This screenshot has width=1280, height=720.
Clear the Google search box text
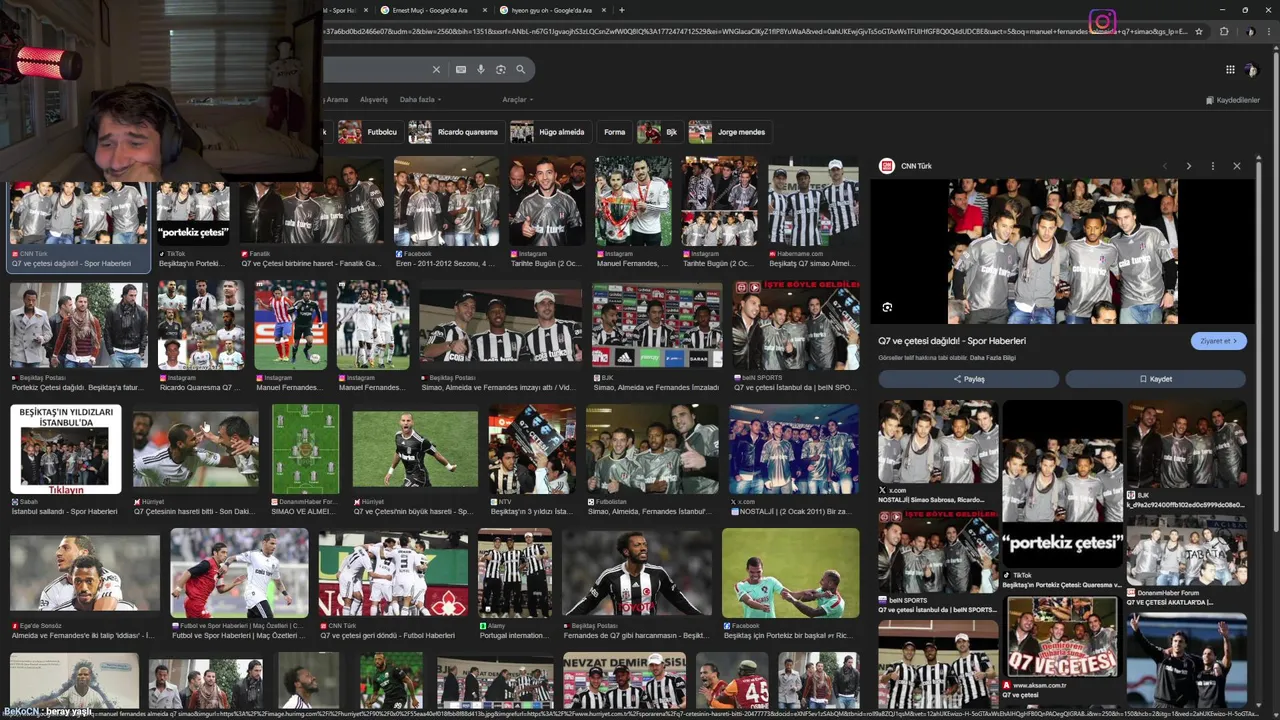(x=436, y=70)
